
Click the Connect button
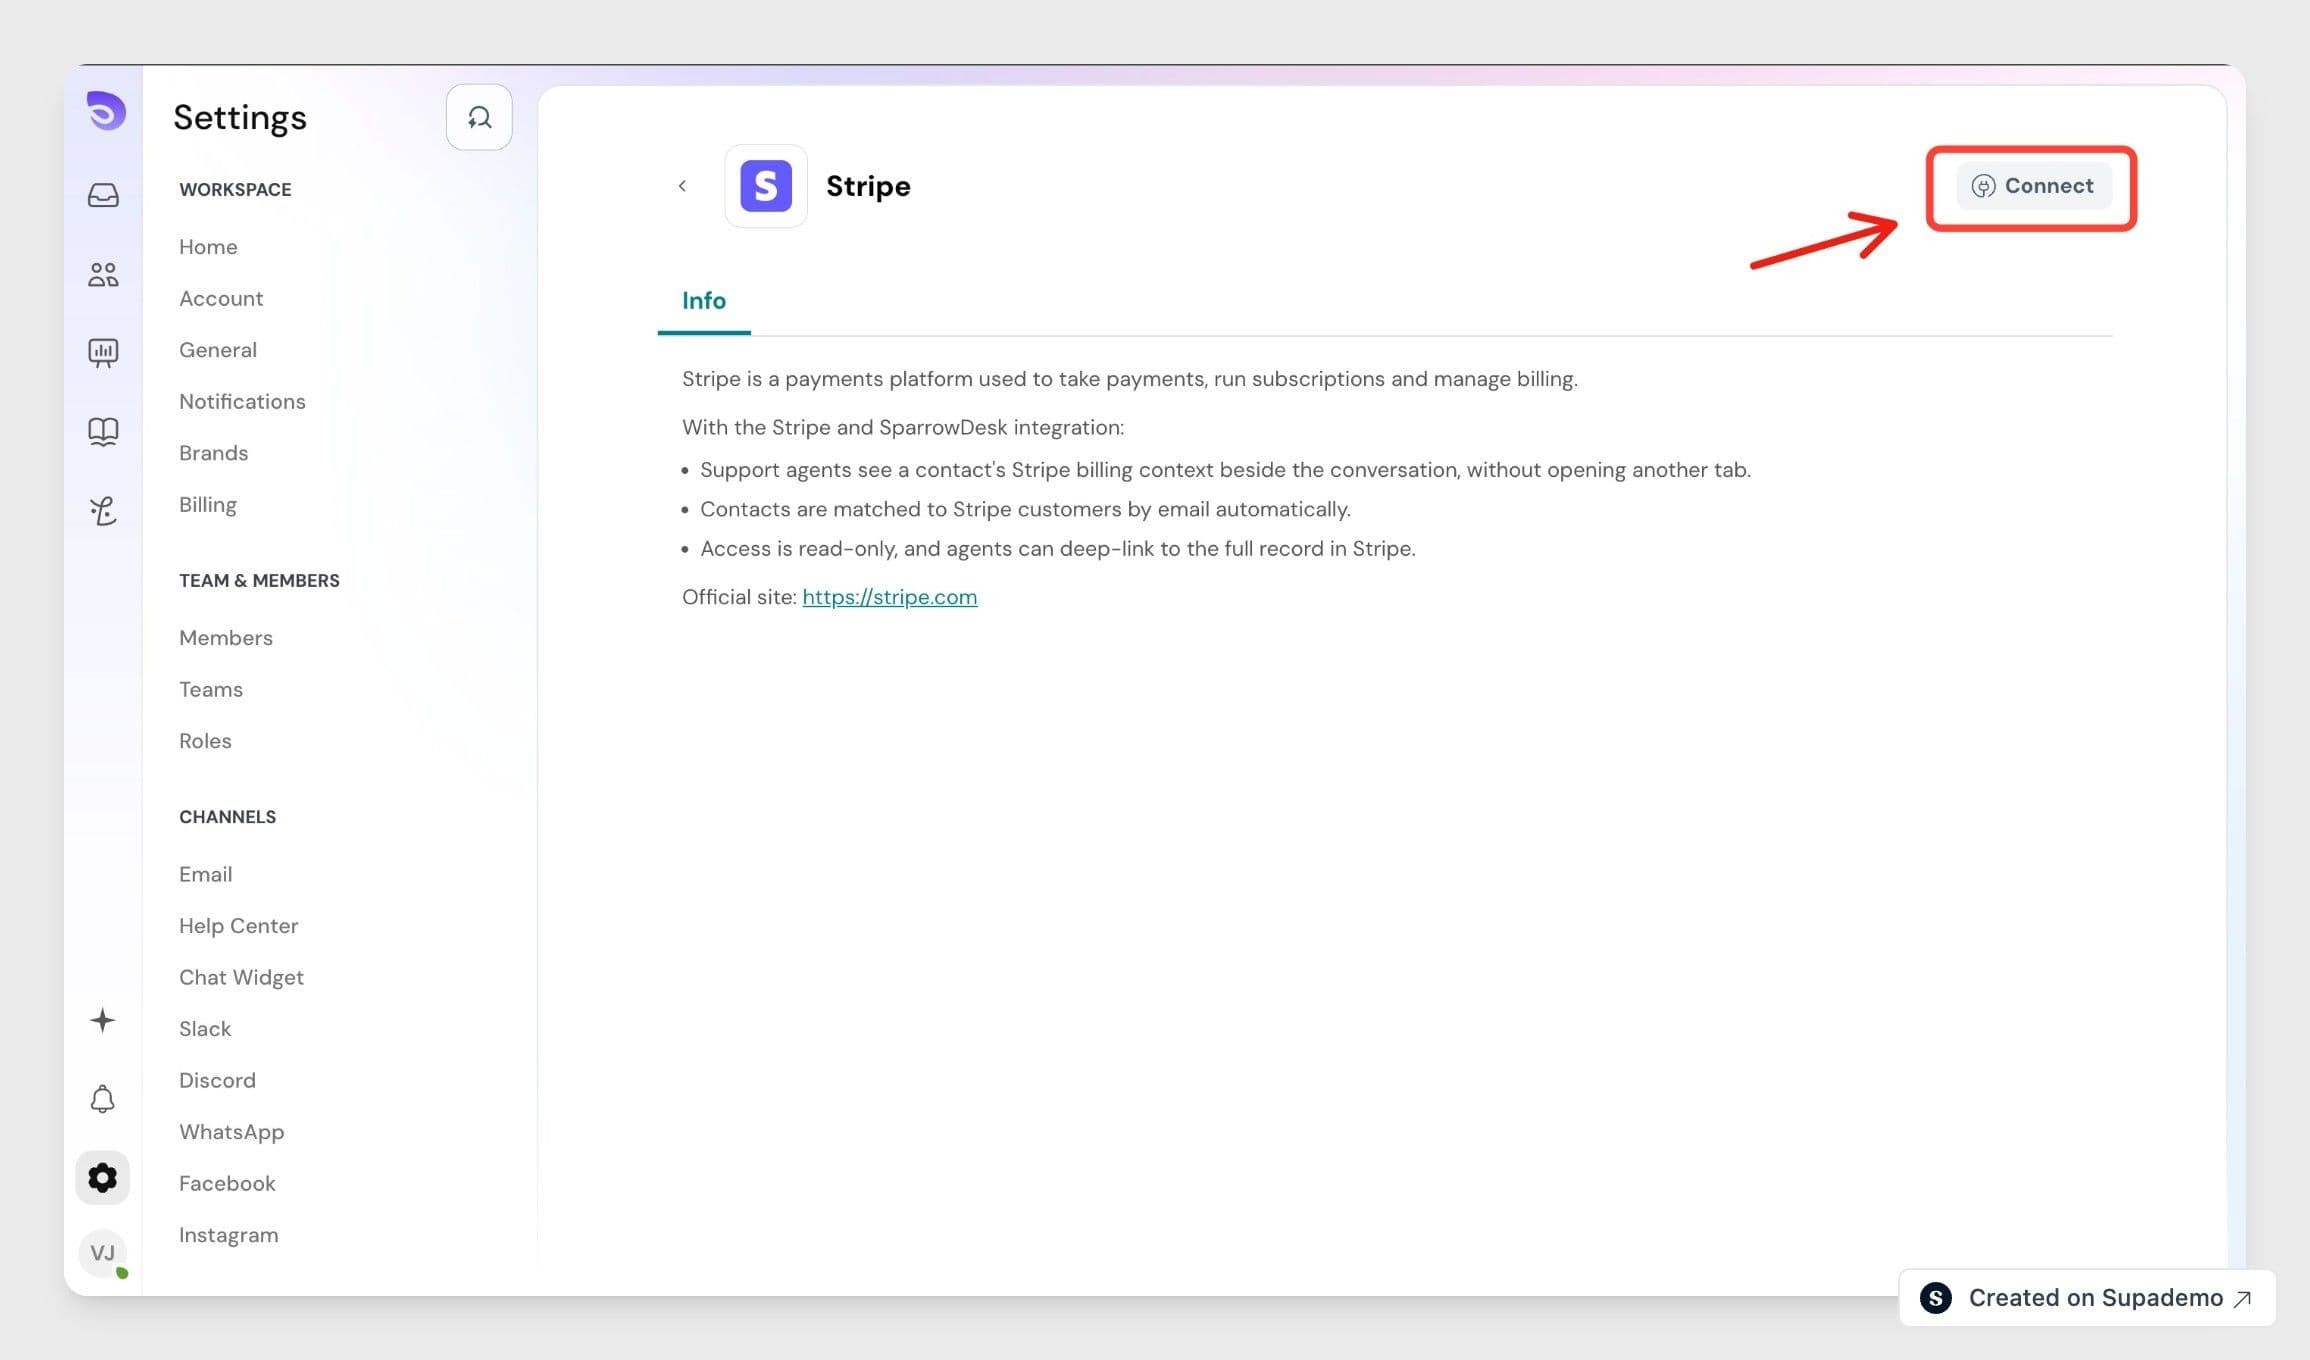[x=2033, y=186]
